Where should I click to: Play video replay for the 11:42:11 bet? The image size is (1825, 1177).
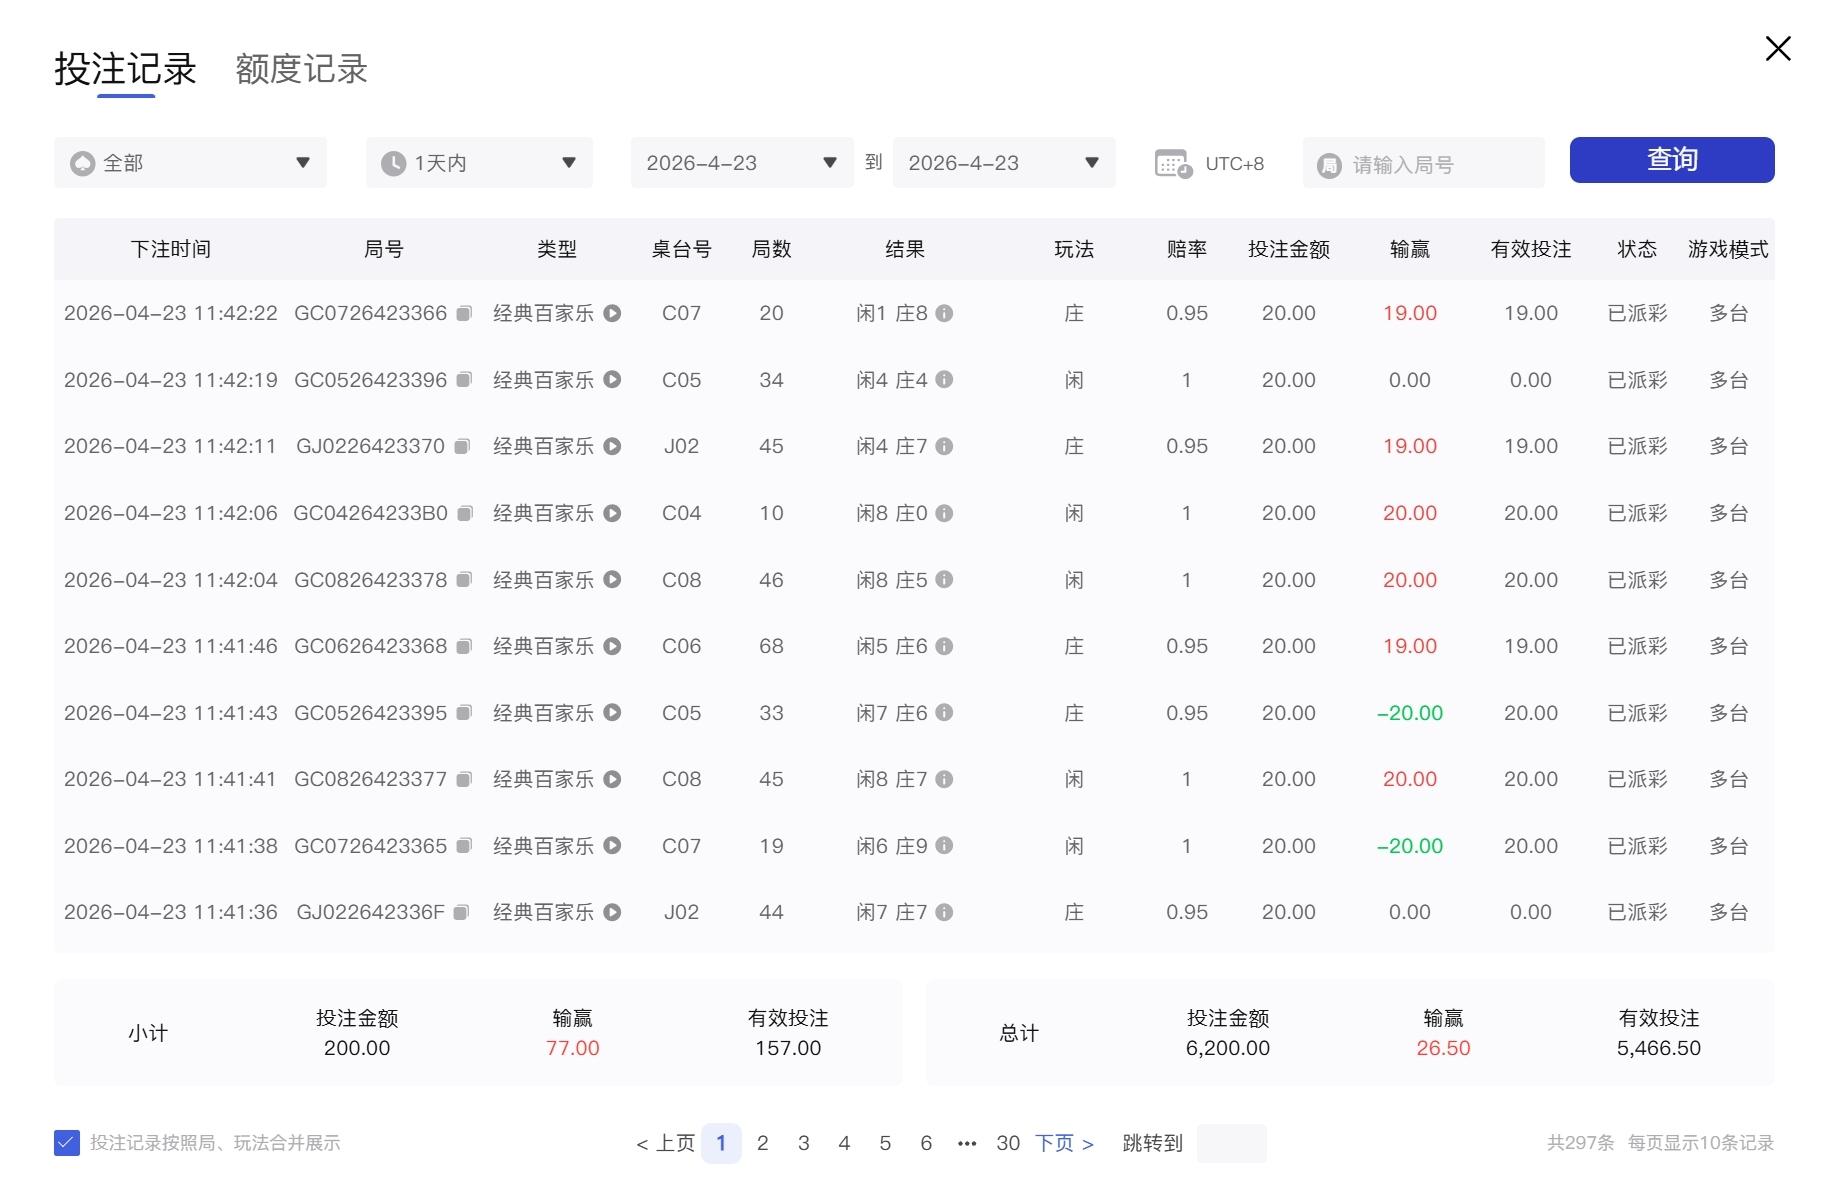point(613,446)
